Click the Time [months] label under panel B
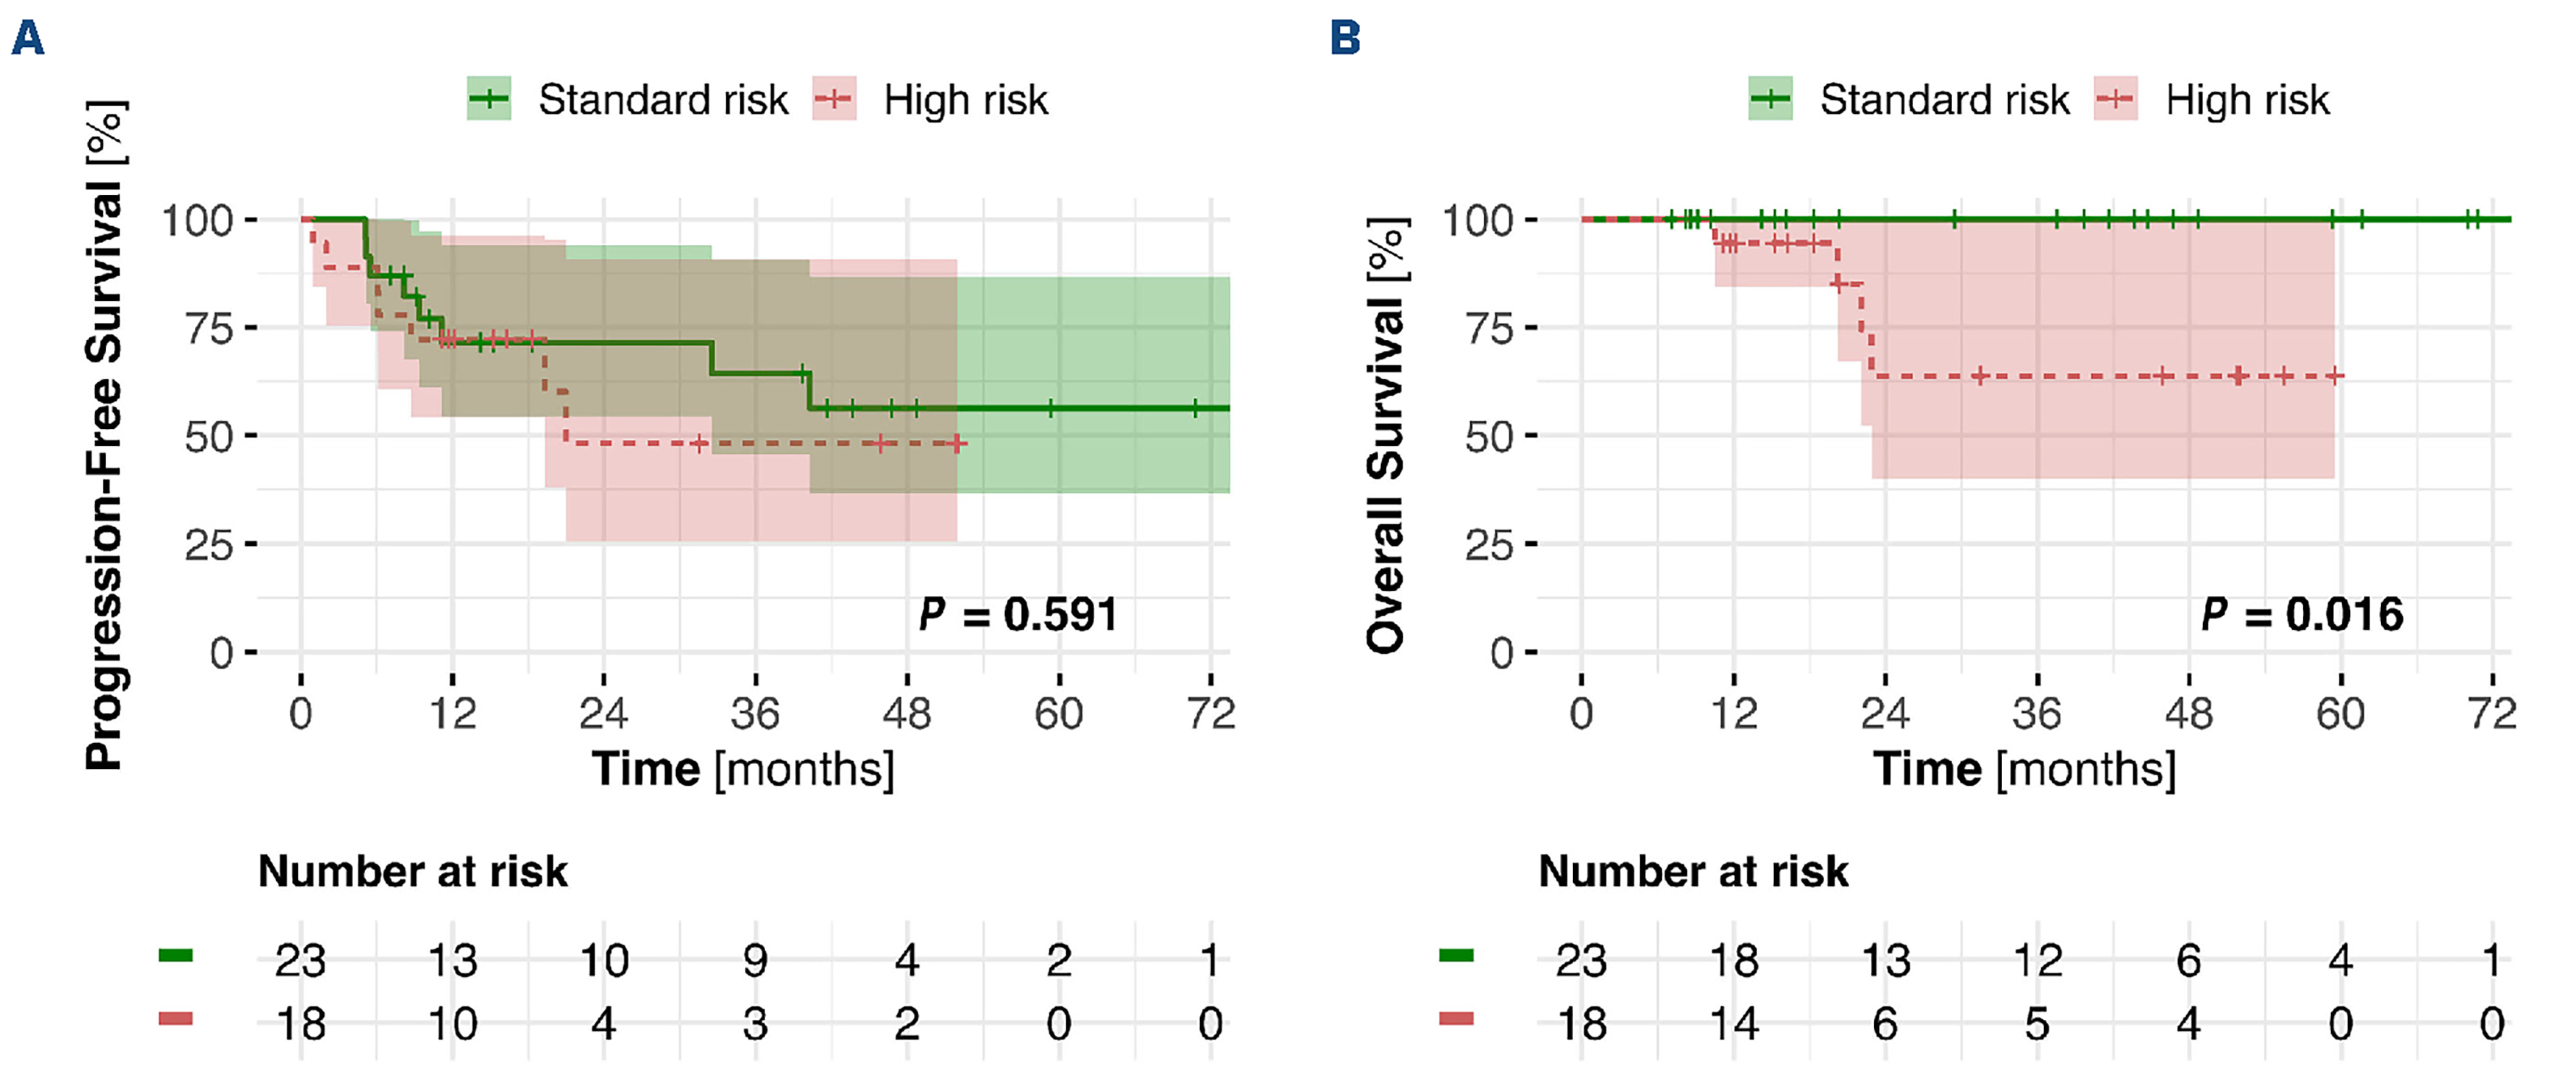 tap(2024, 769)
